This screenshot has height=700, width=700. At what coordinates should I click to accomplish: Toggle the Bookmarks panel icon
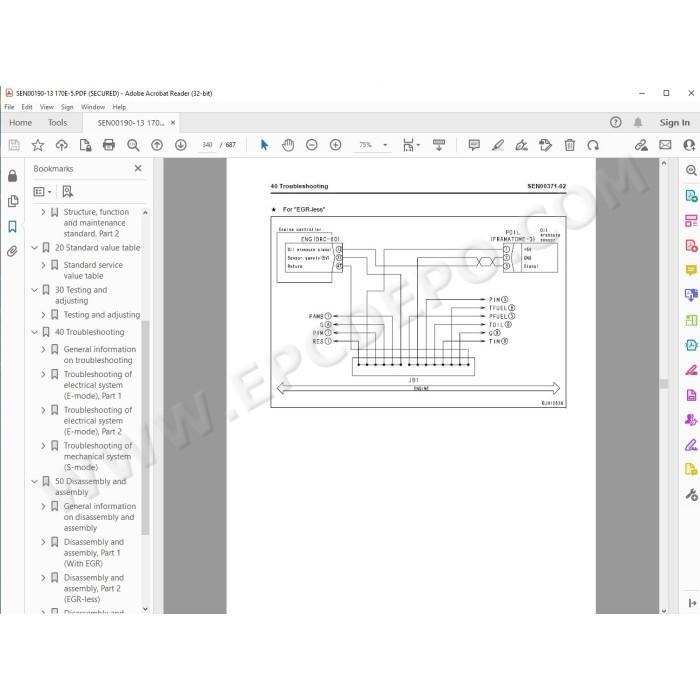12,226
